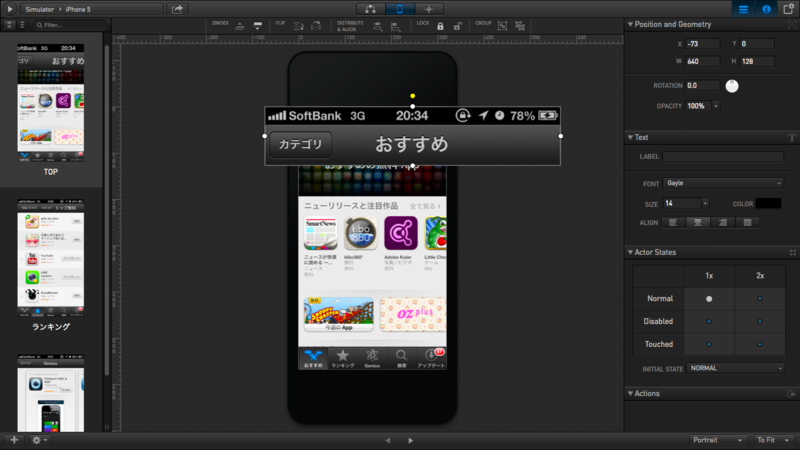
Task: Select the Disabled 1x state
Action: [709, 321]
